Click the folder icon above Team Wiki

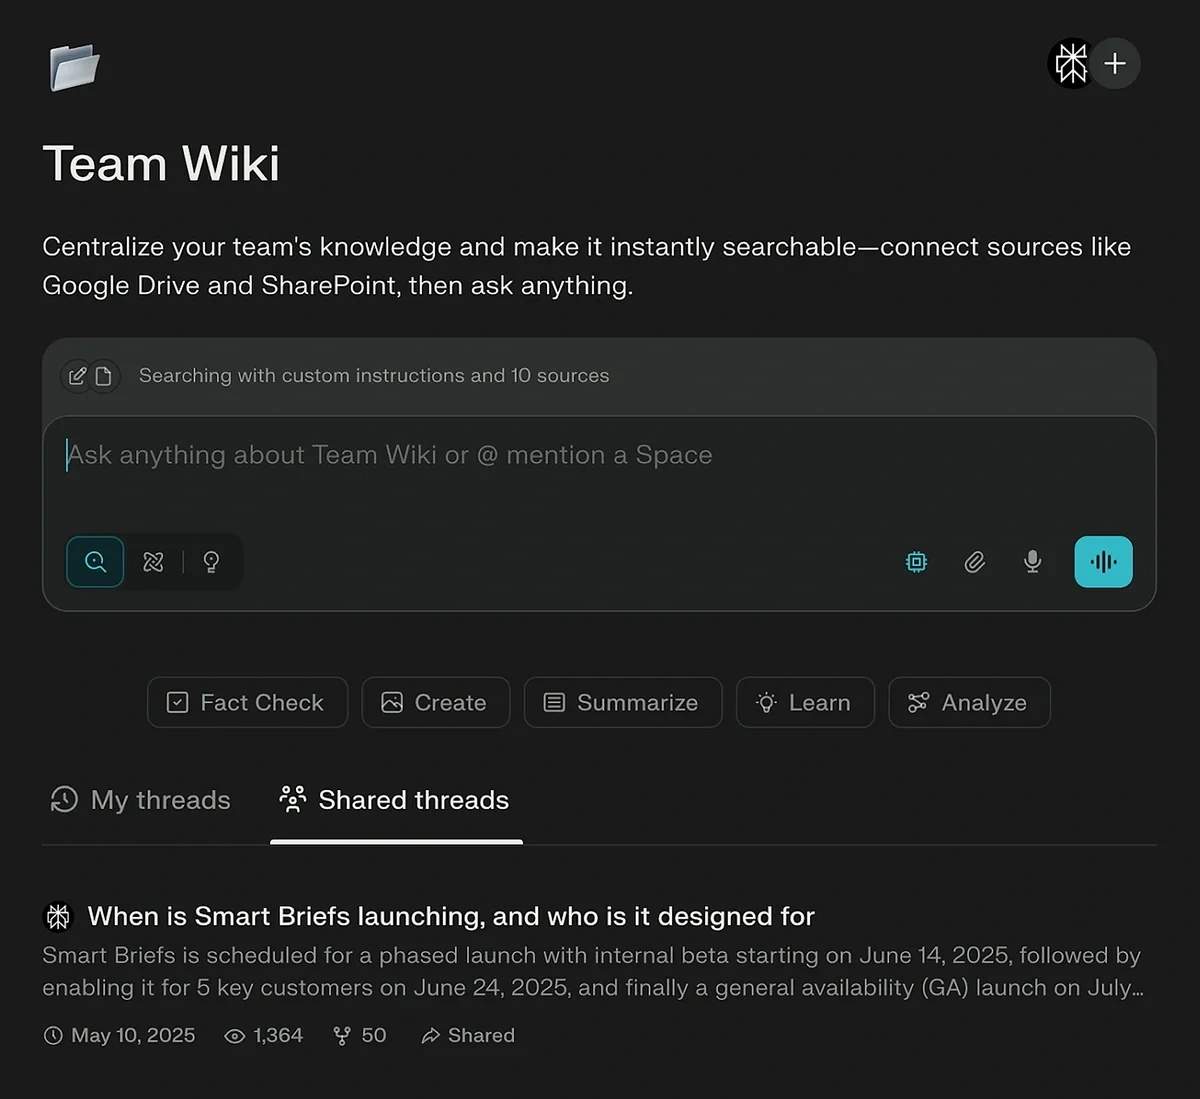coord(75,68)
